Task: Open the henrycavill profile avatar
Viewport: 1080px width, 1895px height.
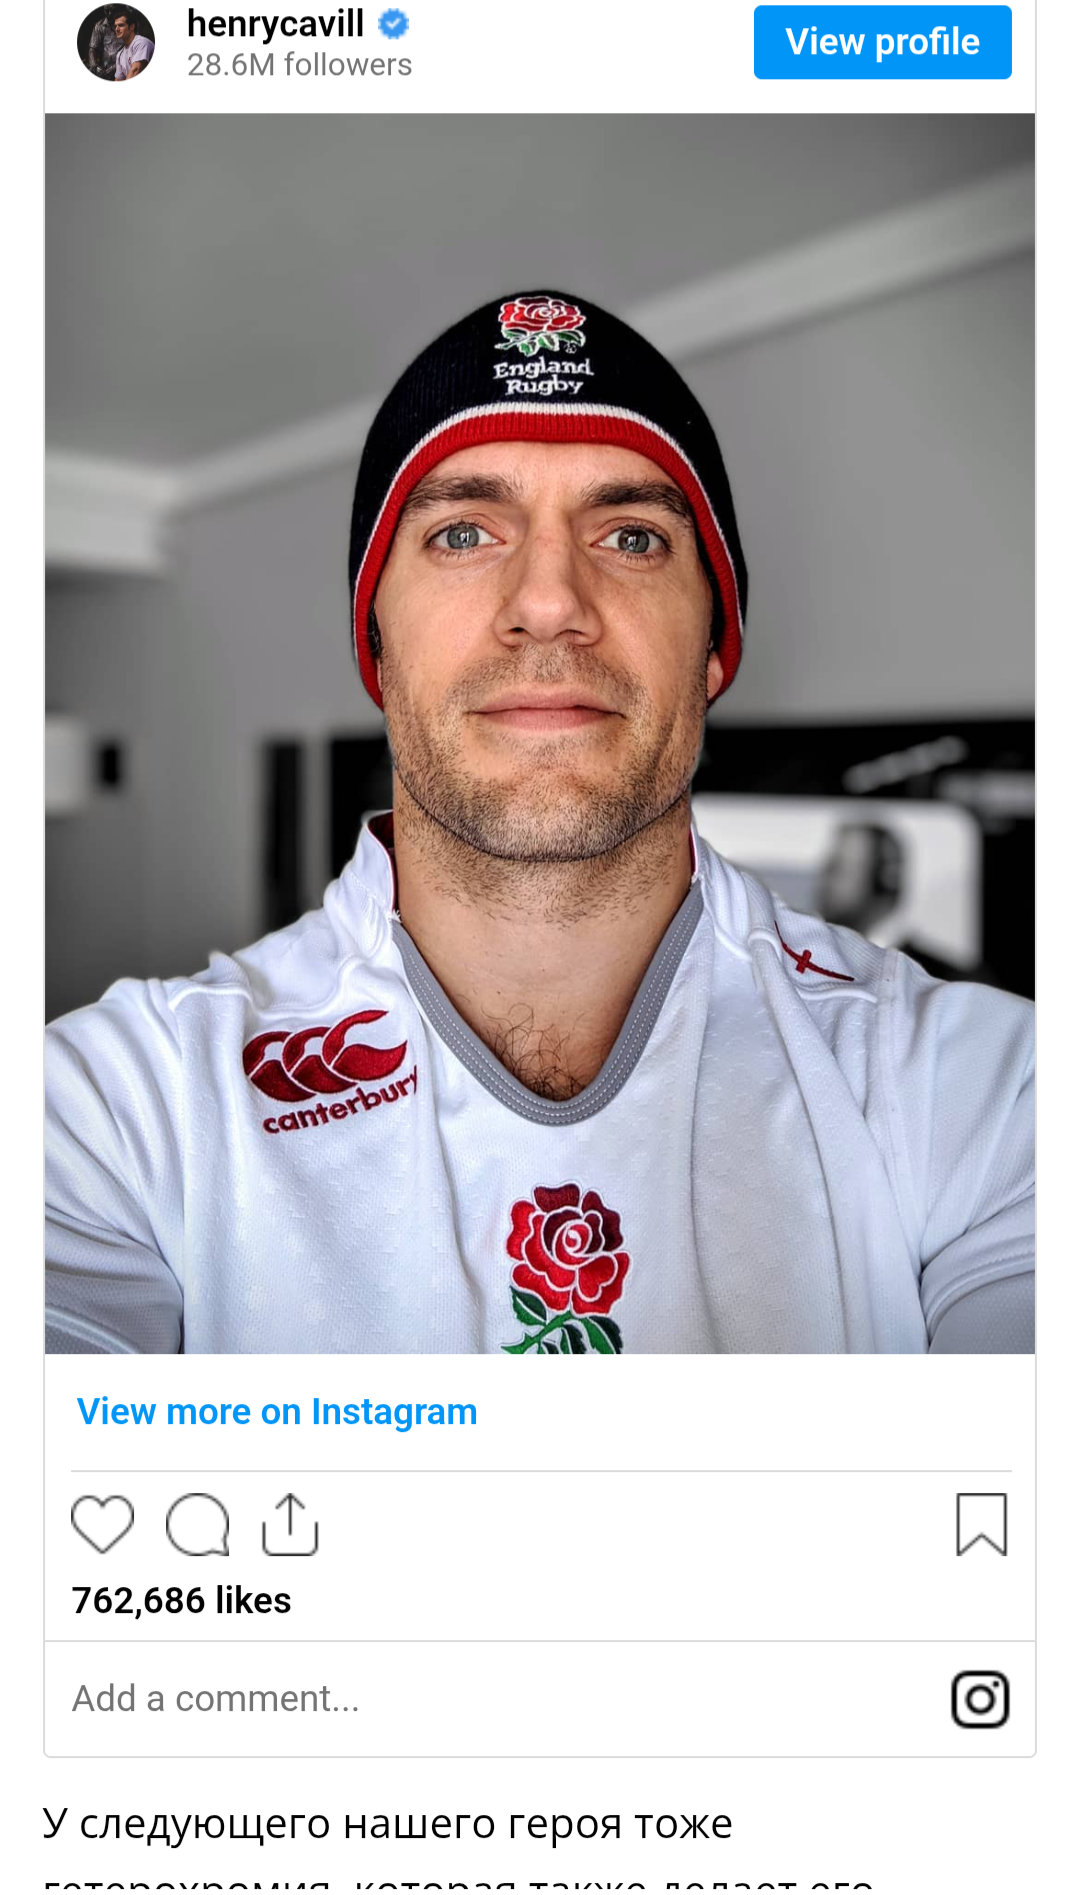Action: (x=116, y=42)
